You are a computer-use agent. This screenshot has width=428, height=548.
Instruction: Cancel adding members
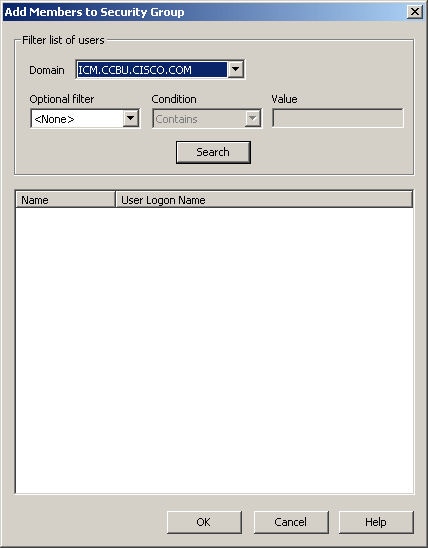(291, 522)
